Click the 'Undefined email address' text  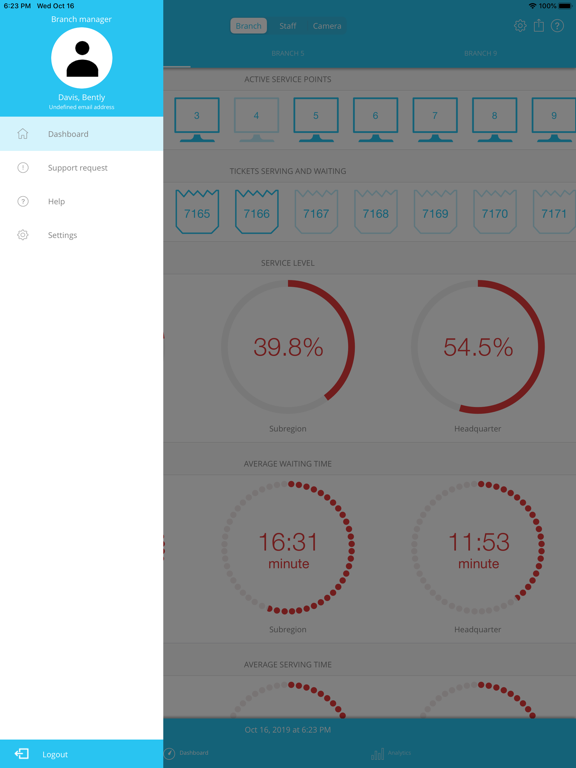(81, 107)
